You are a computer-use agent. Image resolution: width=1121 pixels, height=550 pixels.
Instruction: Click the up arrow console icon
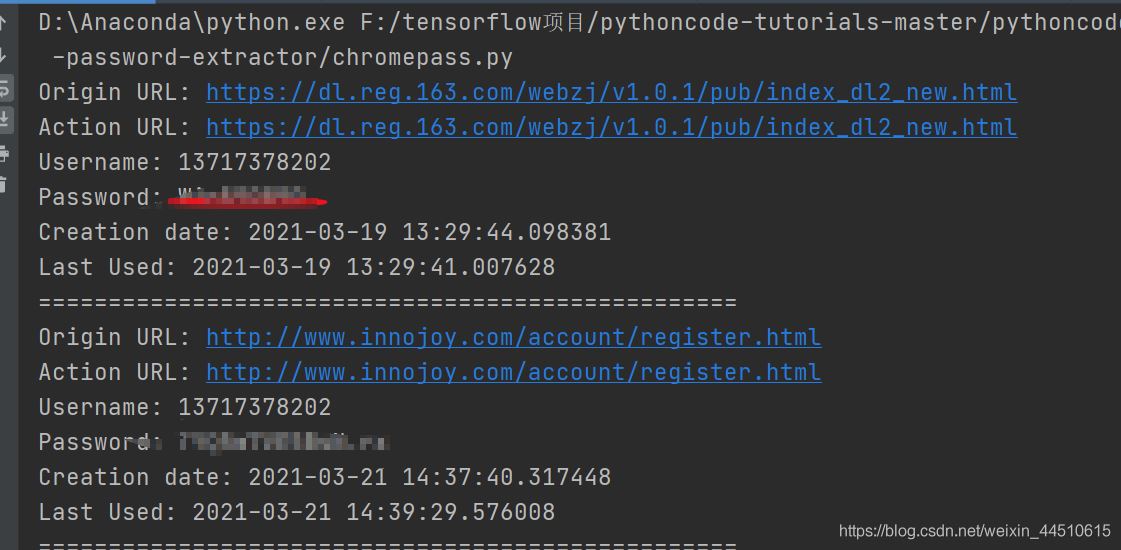pyautogui.click(x=4, y=22)
